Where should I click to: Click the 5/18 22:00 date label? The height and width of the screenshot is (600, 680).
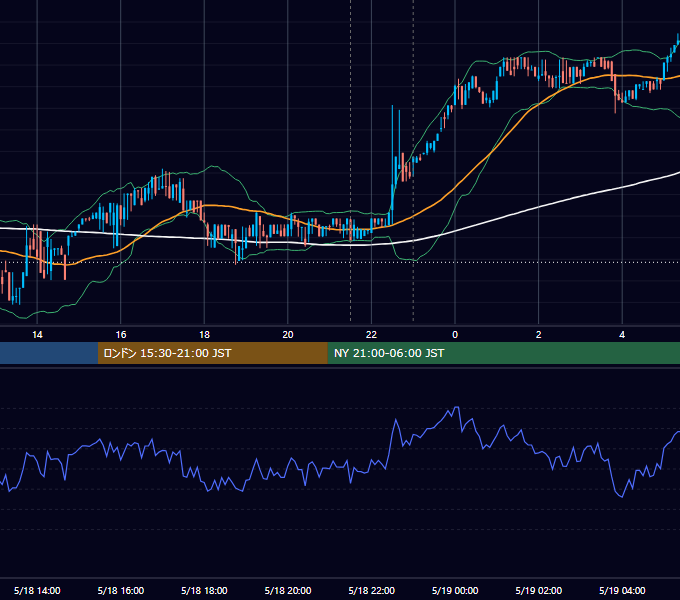pyautogui.click(x=372, y=590)
